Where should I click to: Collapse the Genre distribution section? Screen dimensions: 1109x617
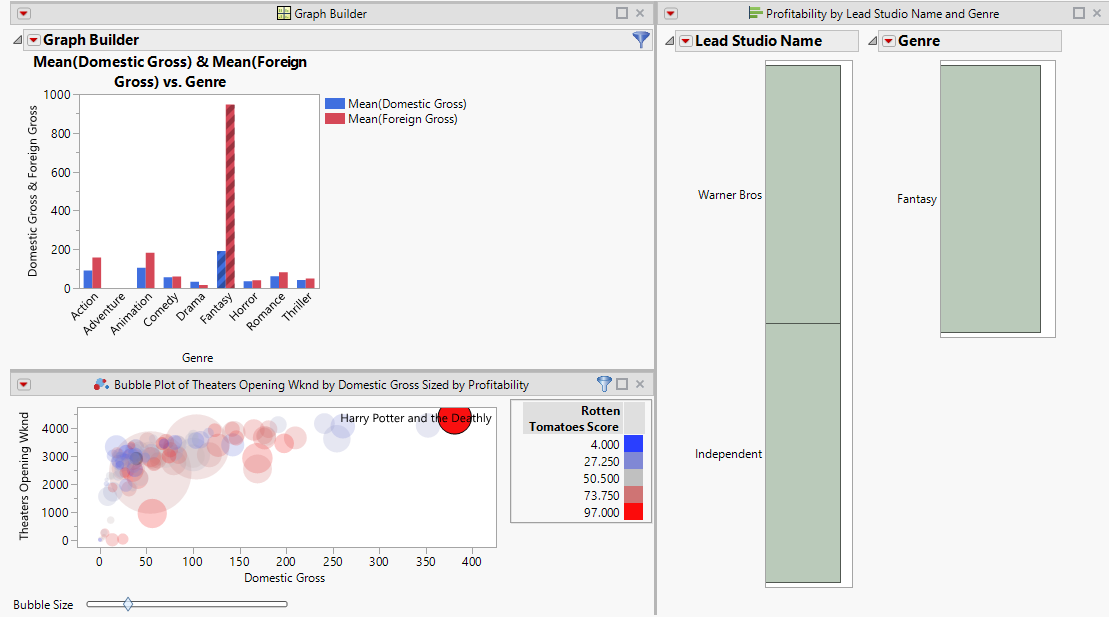[x=872, y=41]
